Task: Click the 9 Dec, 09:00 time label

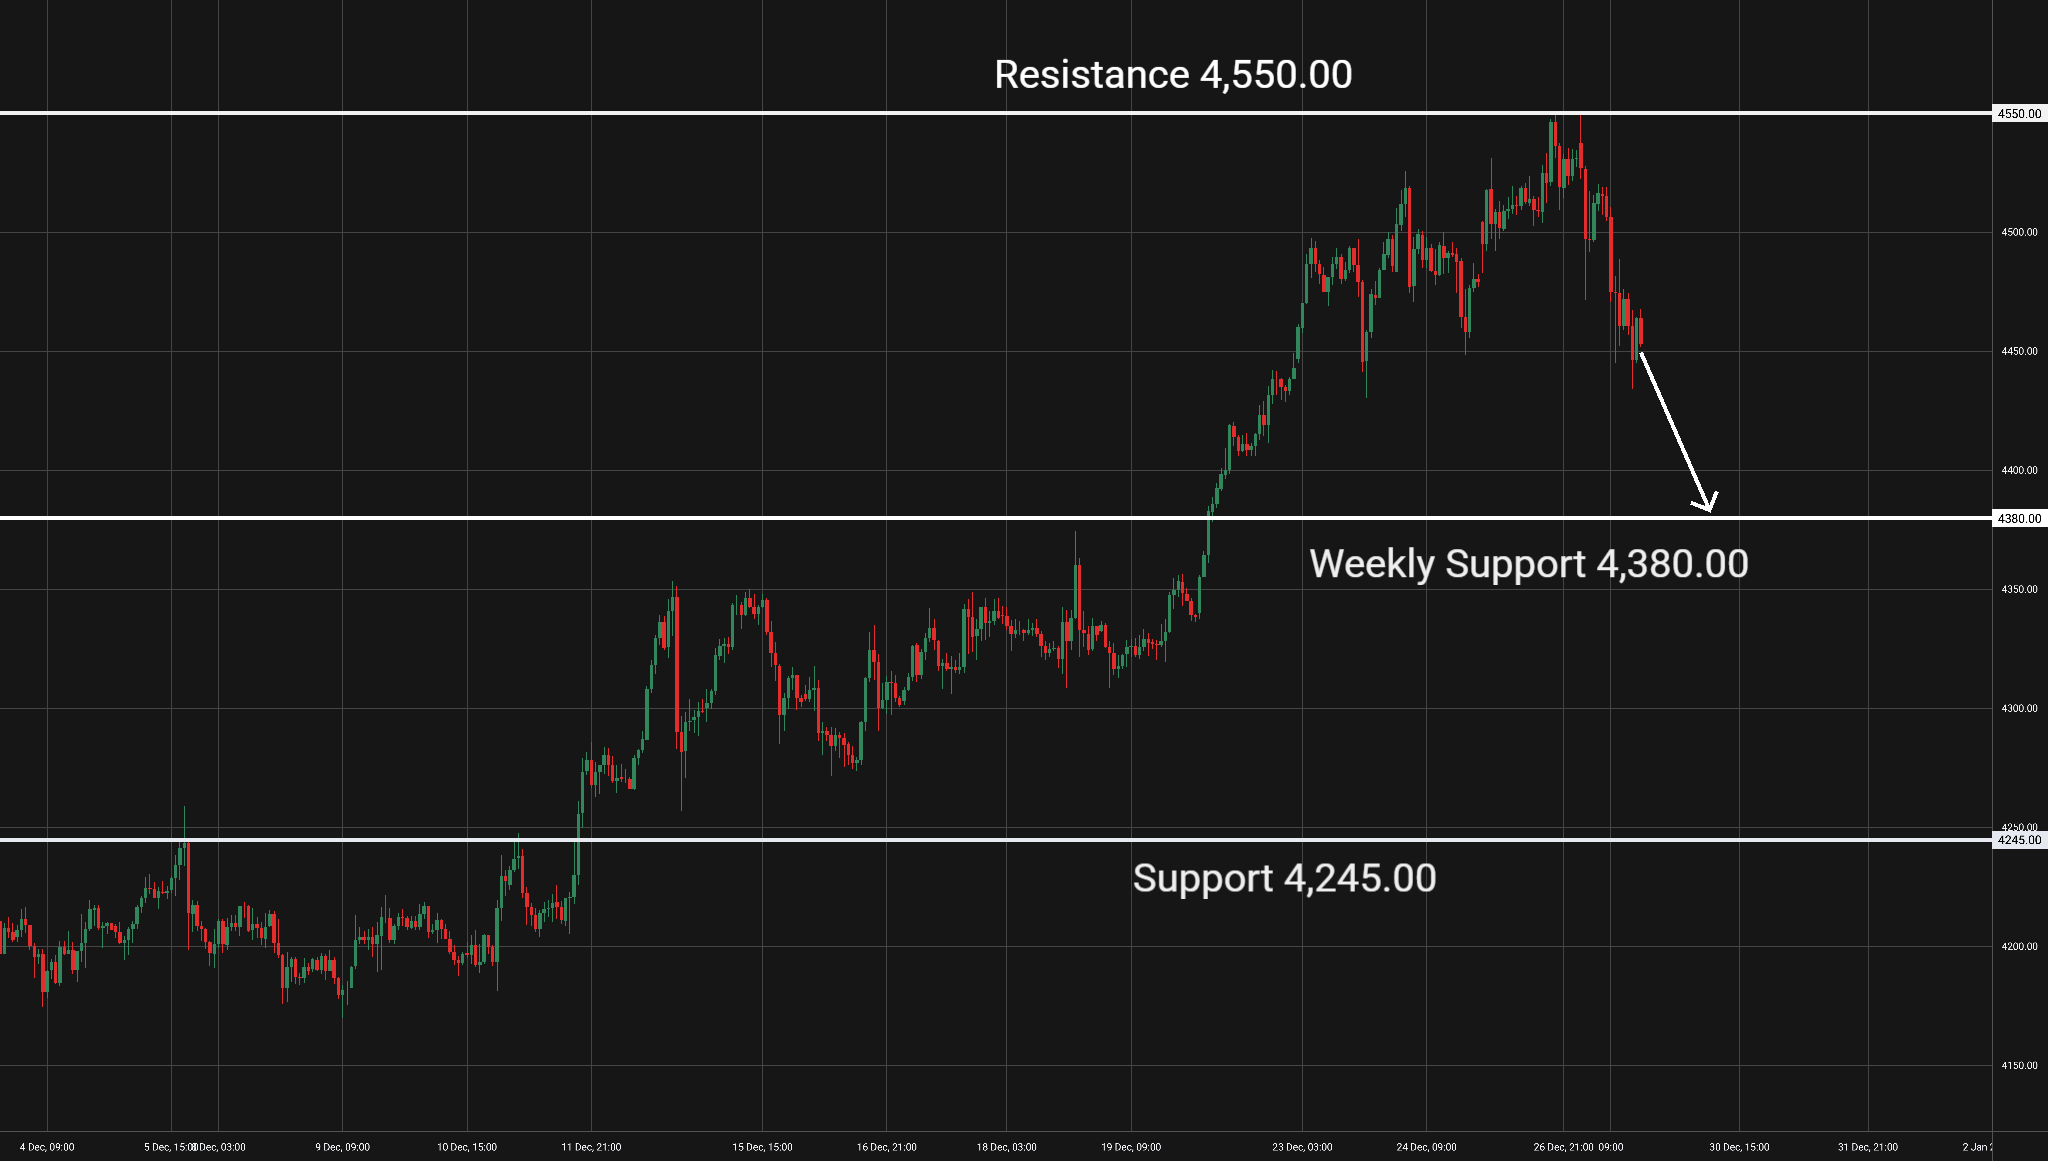Action: pos(342,1147)
